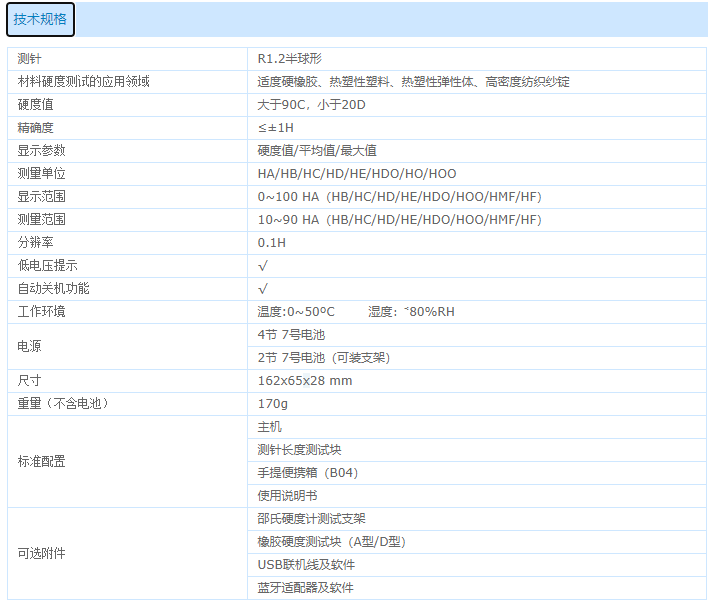This screenshot has height=604, width=712.
Task: Click the 测针 row label
Action: click(30, 59)
